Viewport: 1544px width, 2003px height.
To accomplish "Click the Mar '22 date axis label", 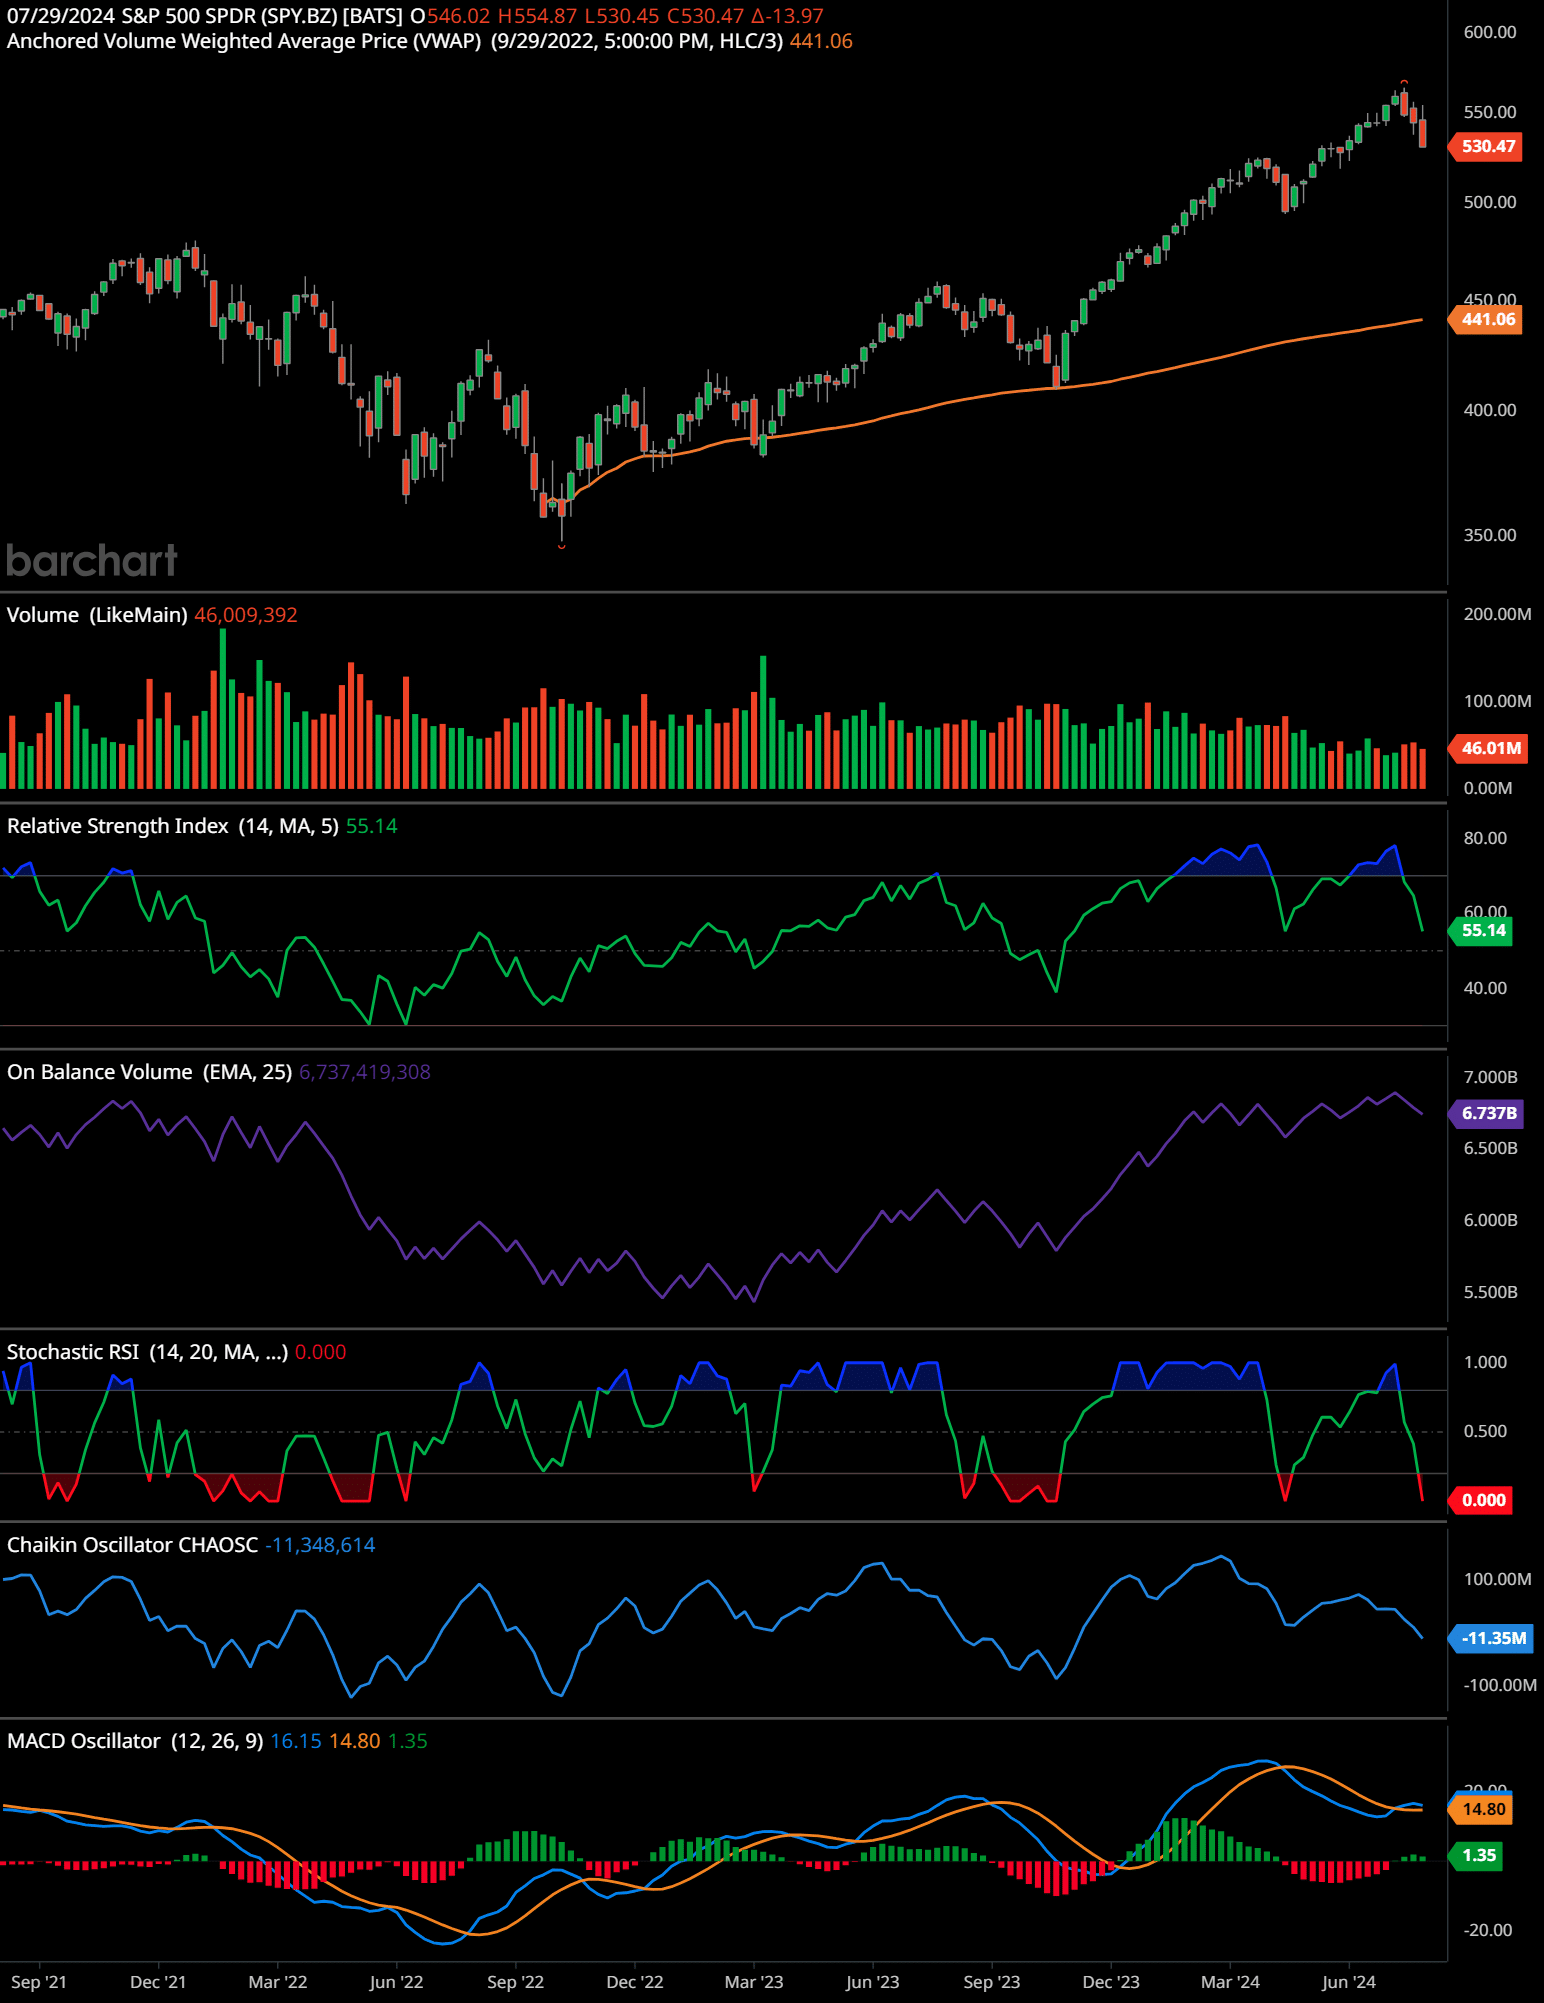I will (278, 1982).
